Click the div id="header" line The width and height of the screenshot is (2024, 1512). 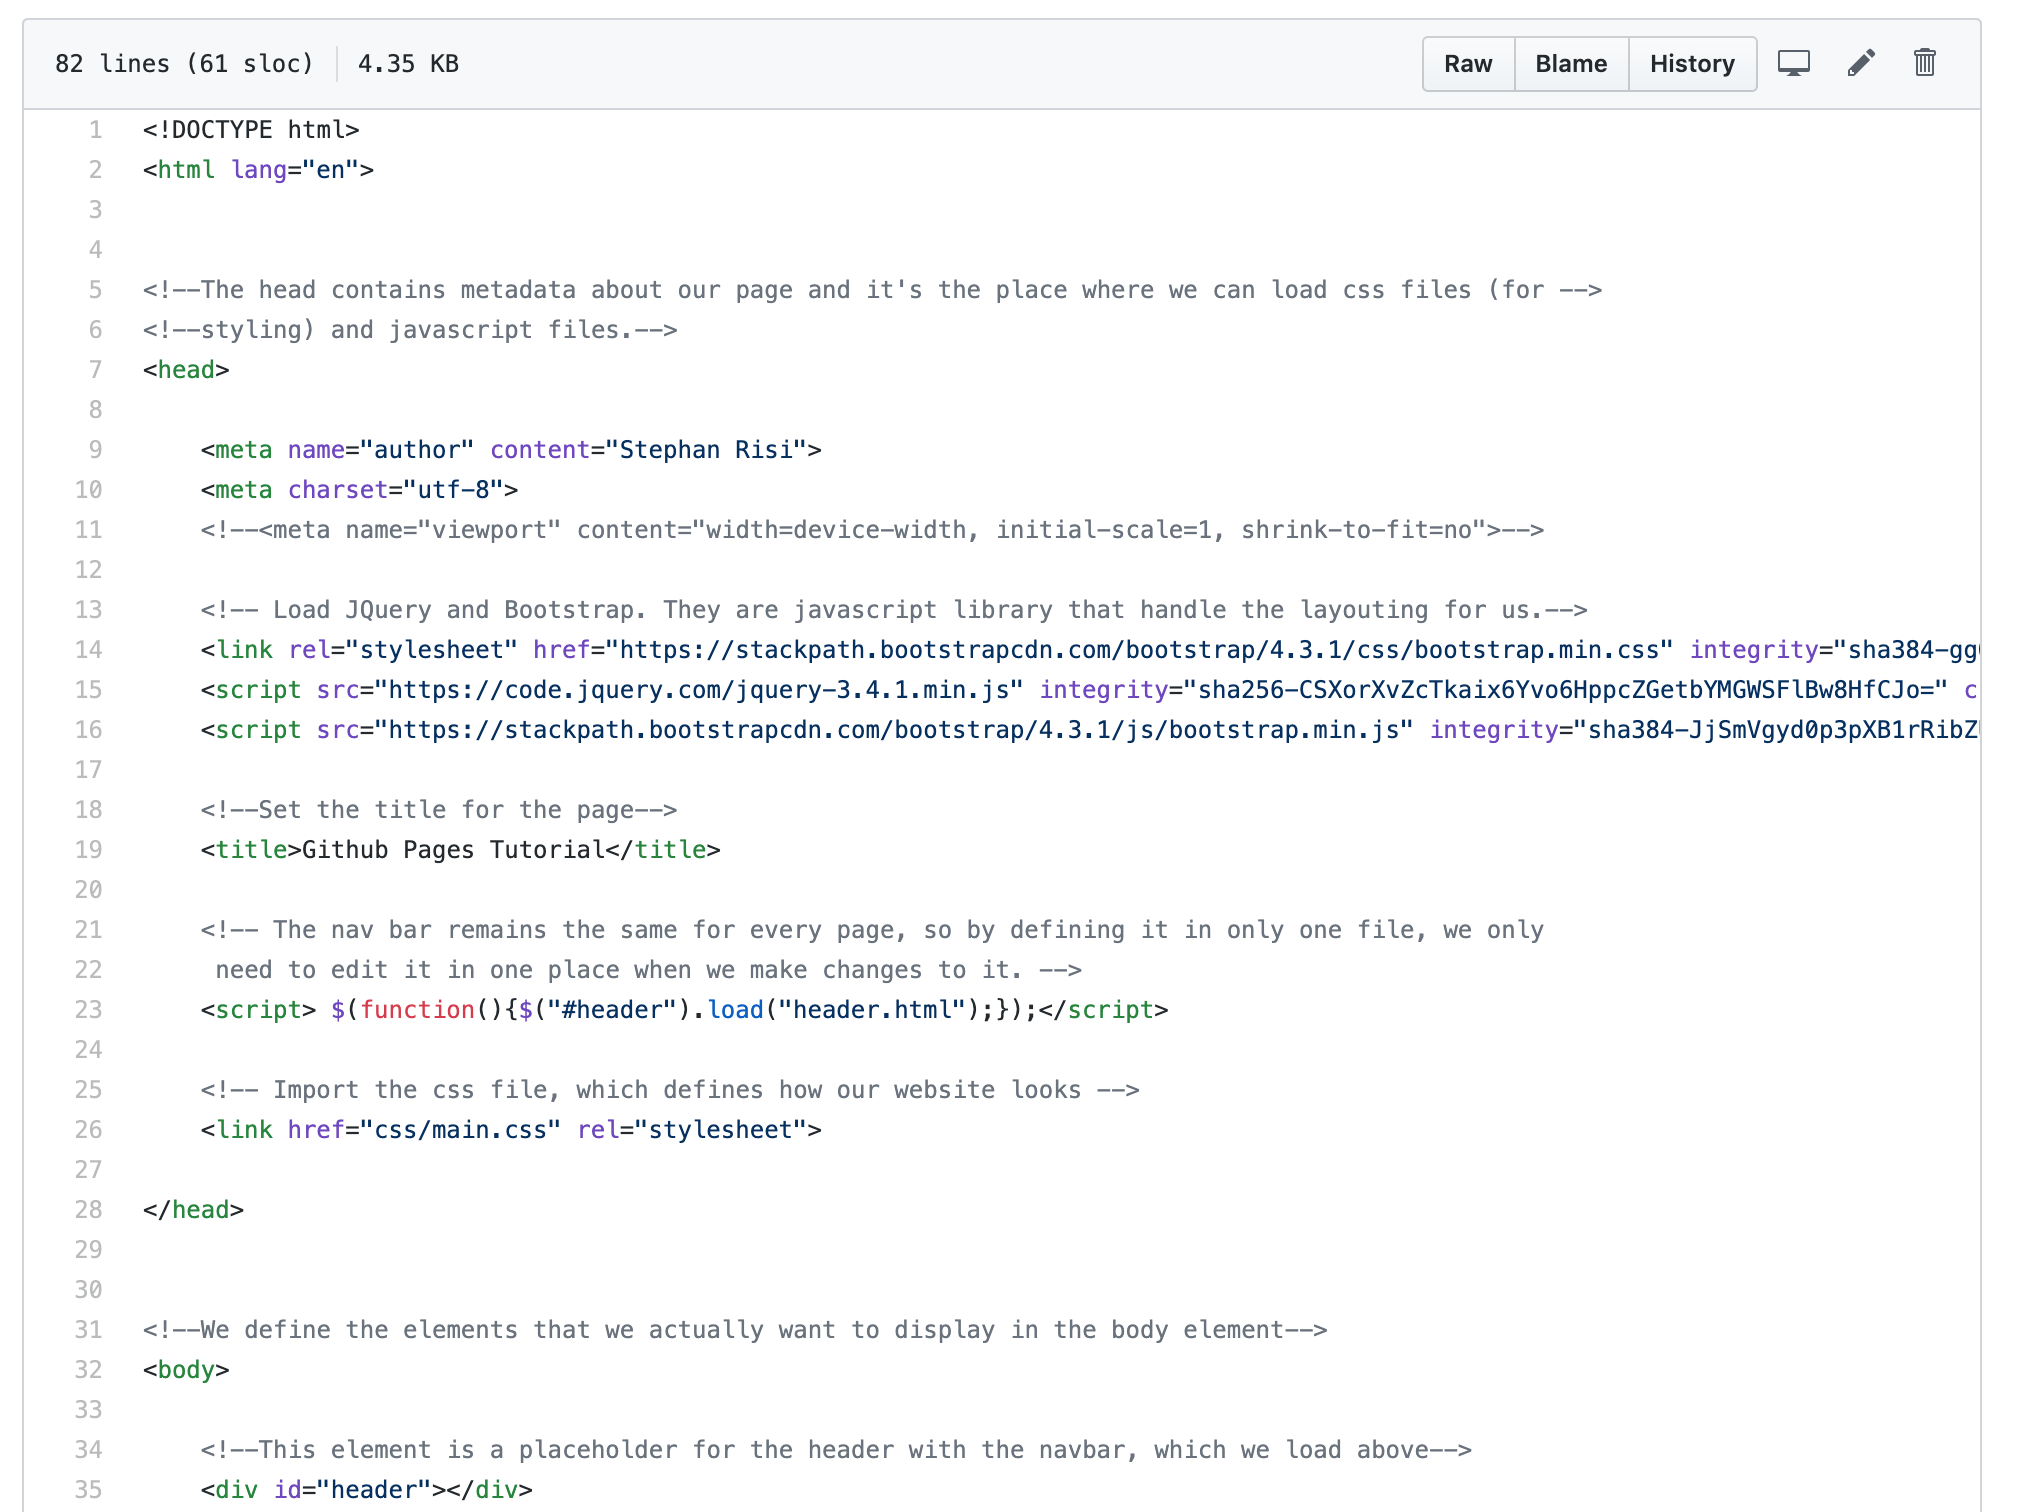pyautogui.click(x=366, y=1490)
